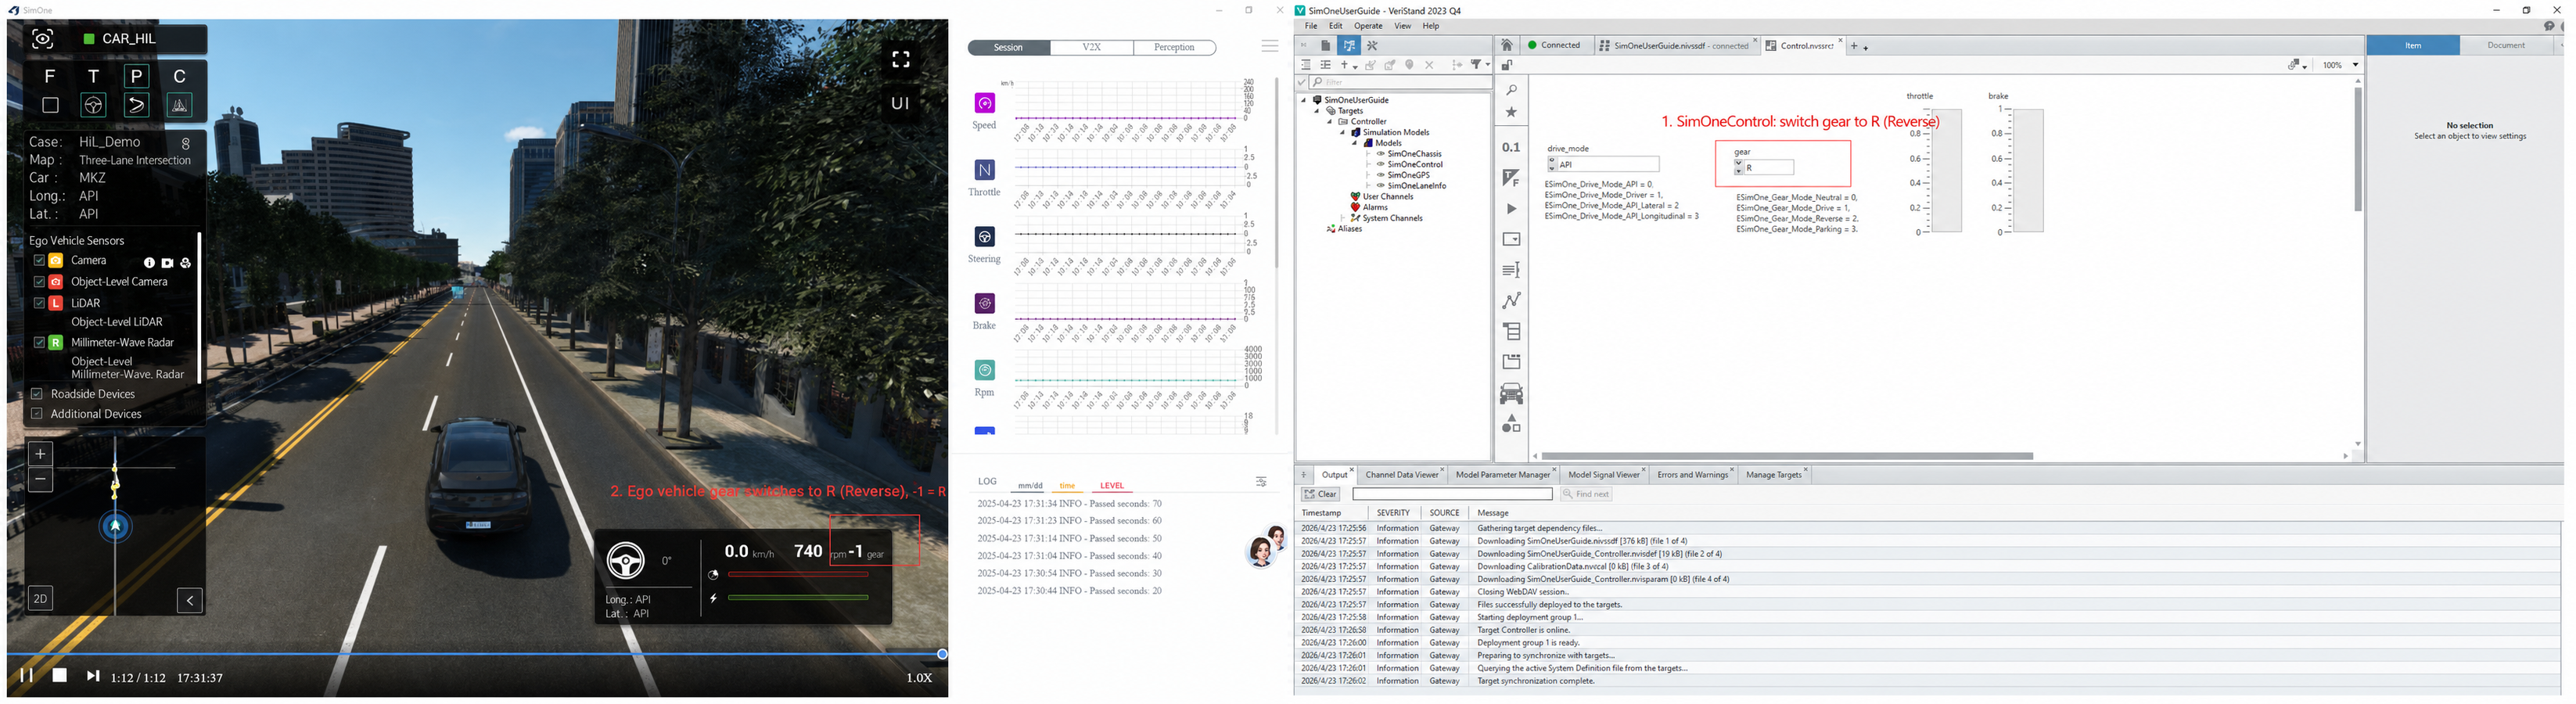
Task: Open the magnifier search palette icon
Action: (1511, 90)
